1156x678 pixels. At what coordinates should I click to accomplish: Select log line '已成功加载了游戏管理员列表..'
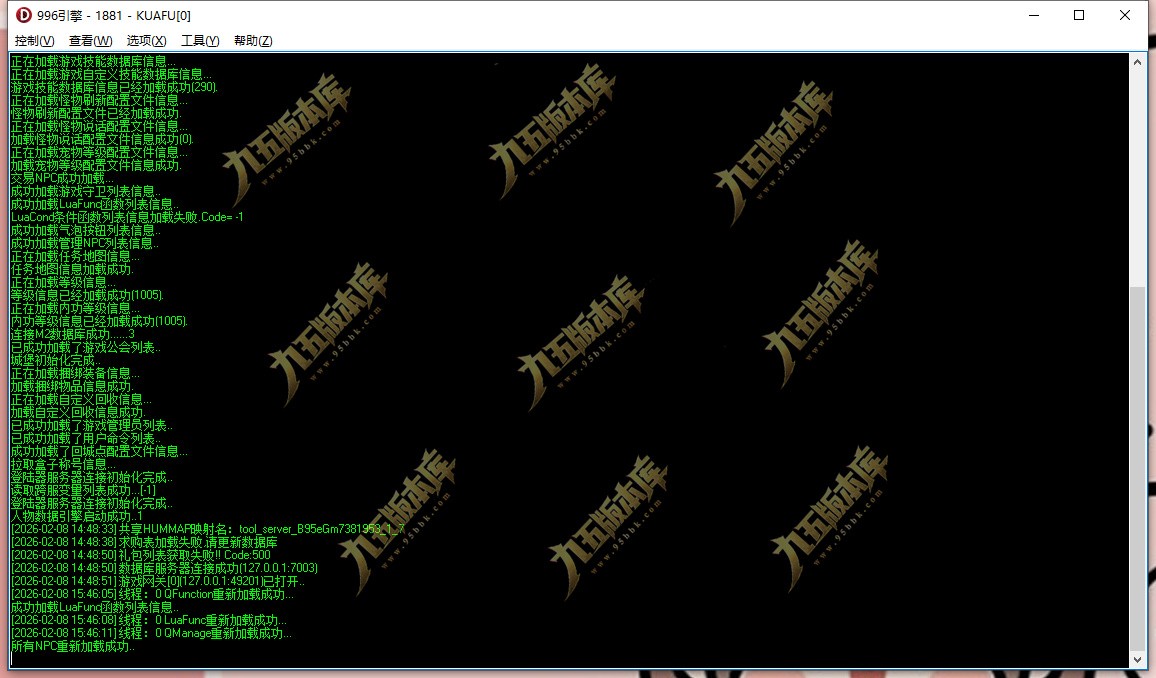91,425
